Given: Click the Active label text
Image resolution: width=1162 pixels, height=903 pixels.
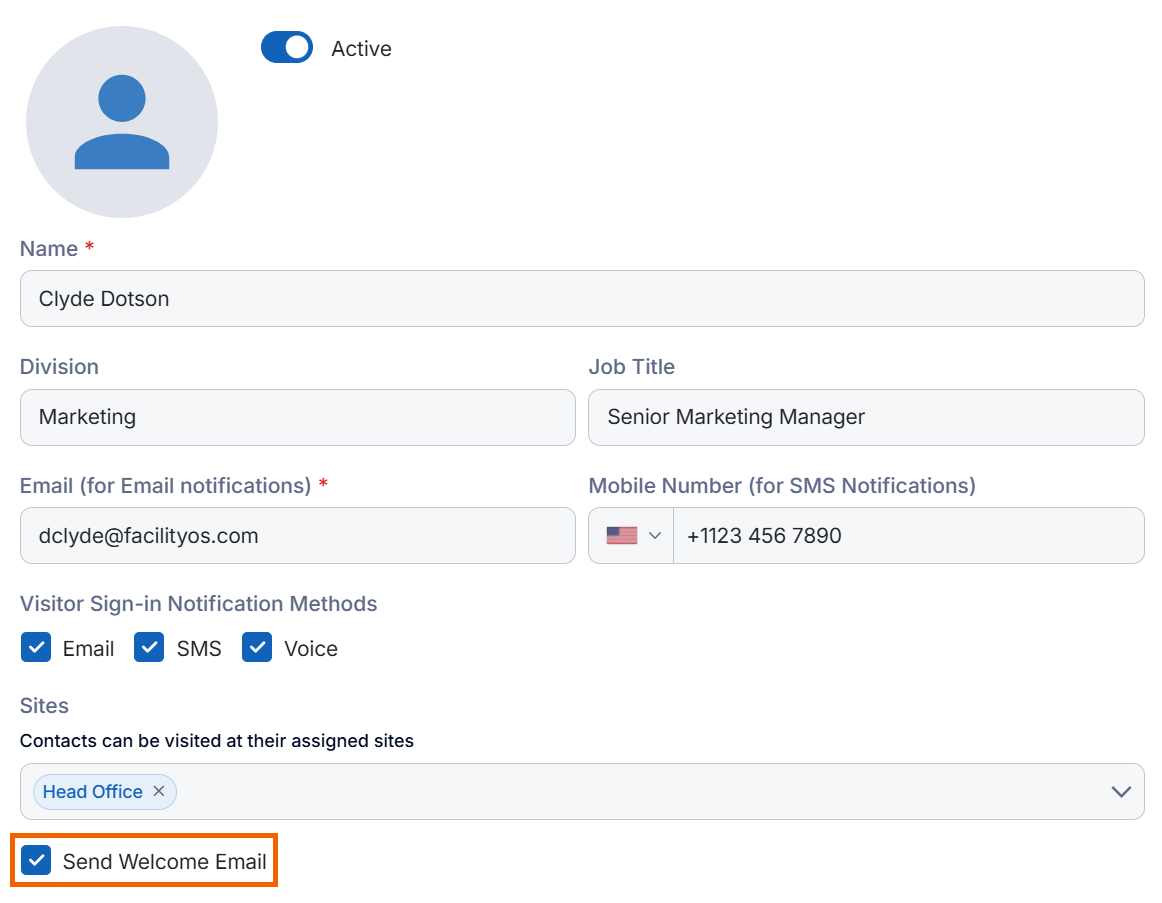Looking at the screenshot, I should tap(361, 47).
